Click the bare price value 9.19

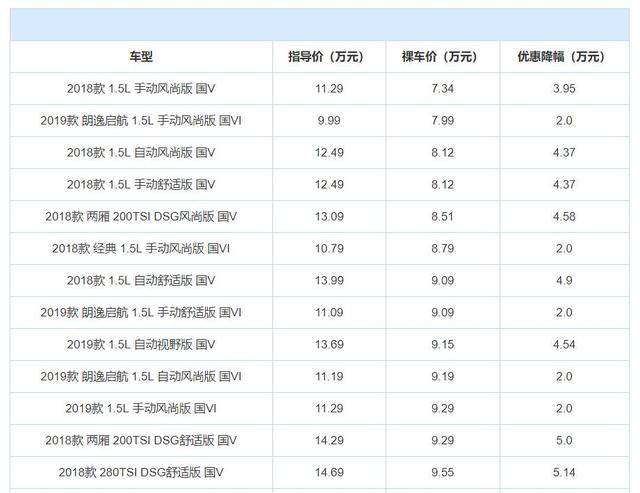point(443,377)
